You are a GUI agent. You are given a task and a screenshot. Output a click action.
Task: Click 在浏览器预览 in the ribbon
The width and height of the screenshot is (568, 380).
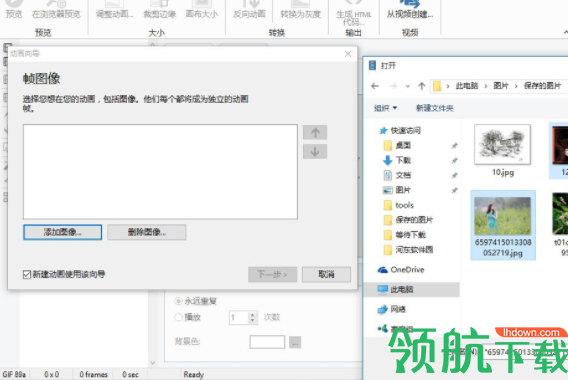tap(56, 10)
